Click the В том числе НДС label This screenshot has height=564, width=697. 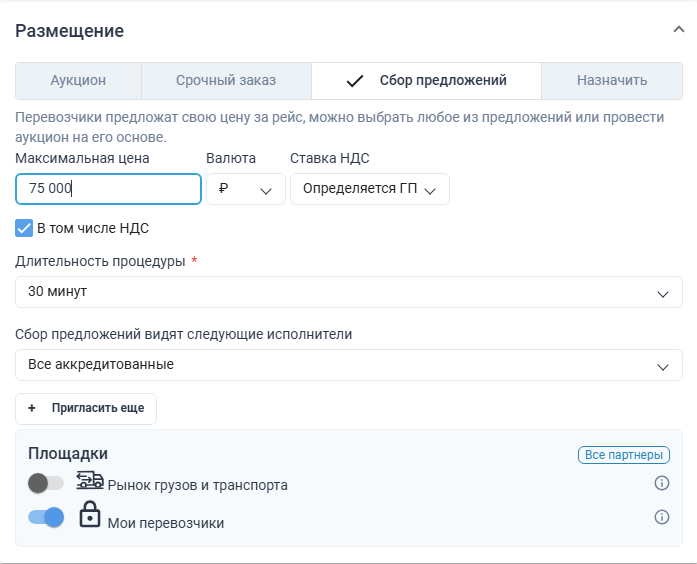tap(93, 228)
